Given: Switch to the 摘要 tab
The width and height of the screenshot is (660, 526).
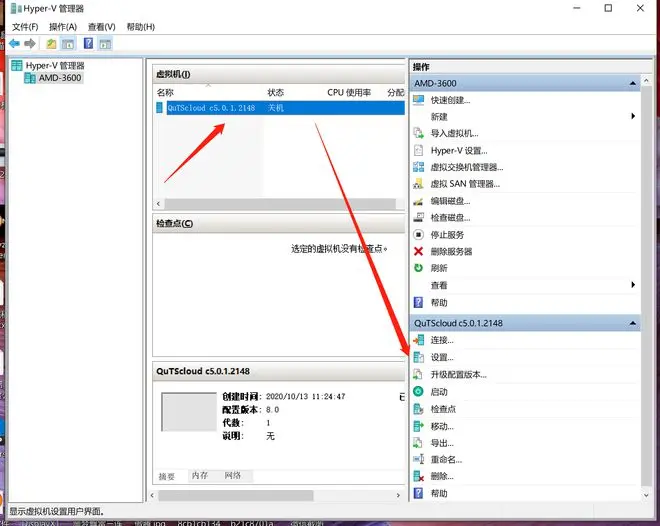Looking at the screenshot, I should [167, 476].
